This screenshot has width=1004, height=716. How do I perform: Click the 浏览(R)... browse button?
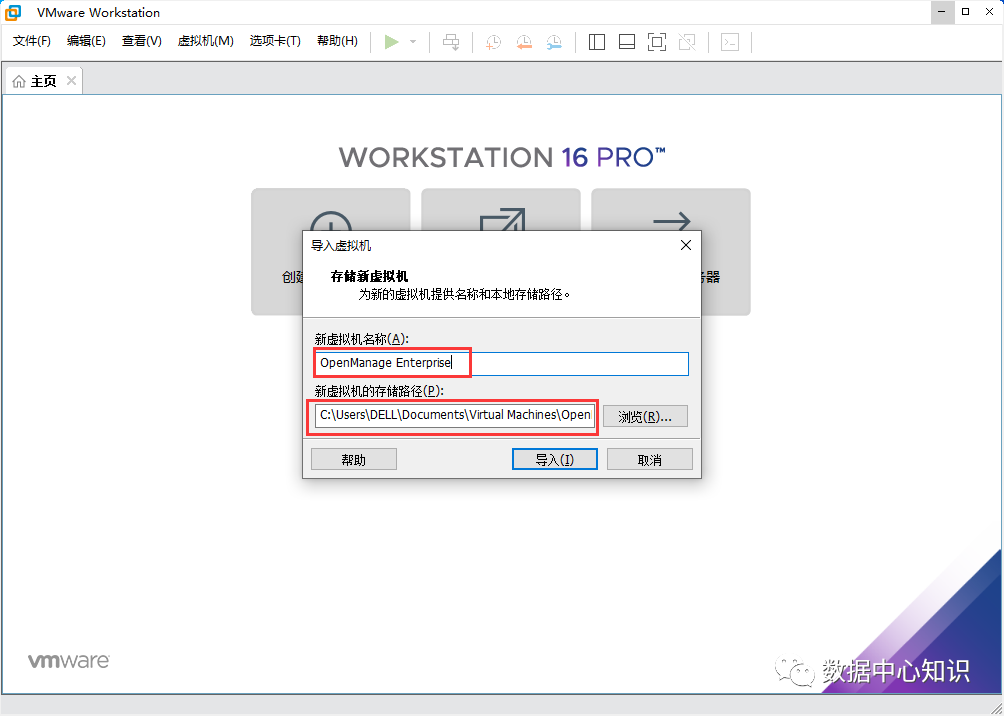coord(645,416)
